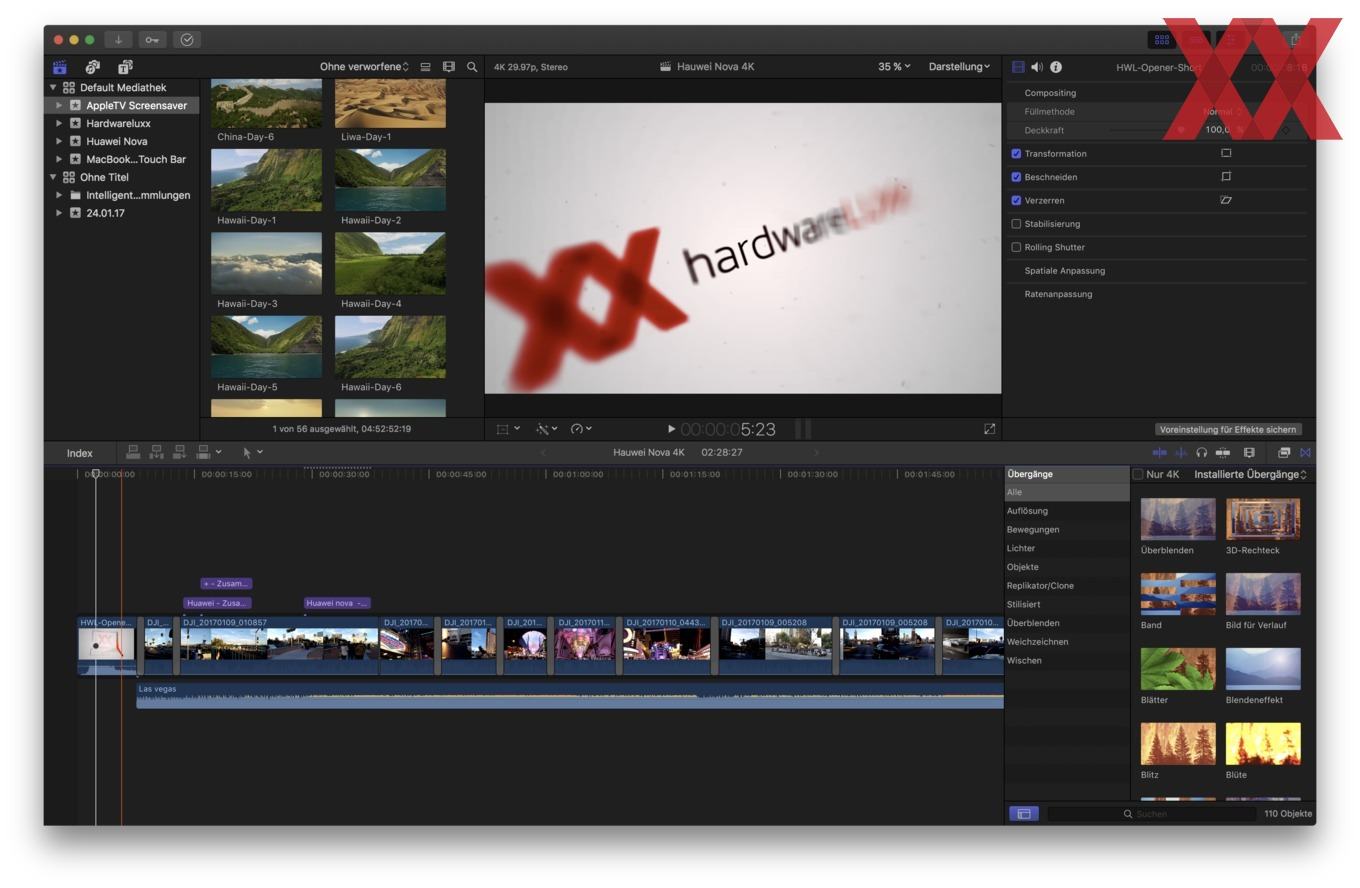This screenshot has width=1360, height=888.
Task: Connect clip to primary storyline button
Action: coord(133,453)
